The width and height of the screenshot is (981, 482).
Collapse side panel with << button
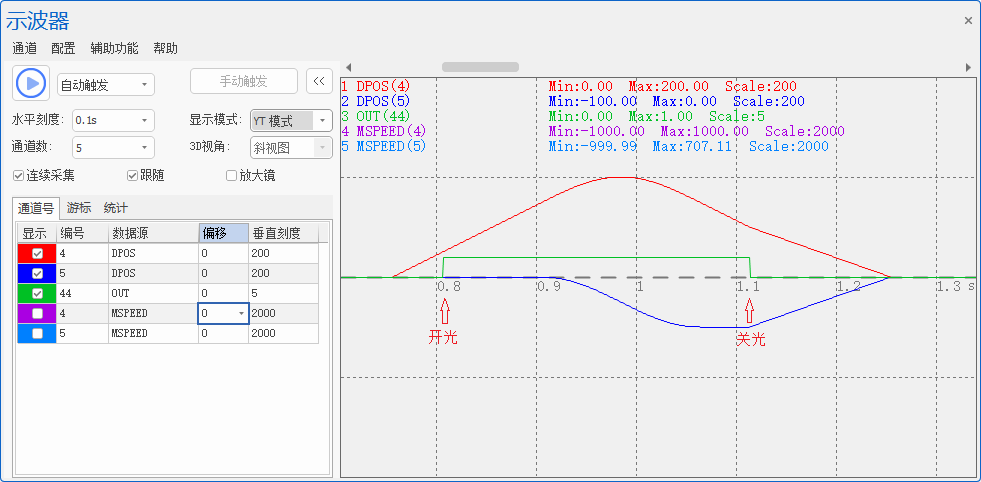click(319, 81)
